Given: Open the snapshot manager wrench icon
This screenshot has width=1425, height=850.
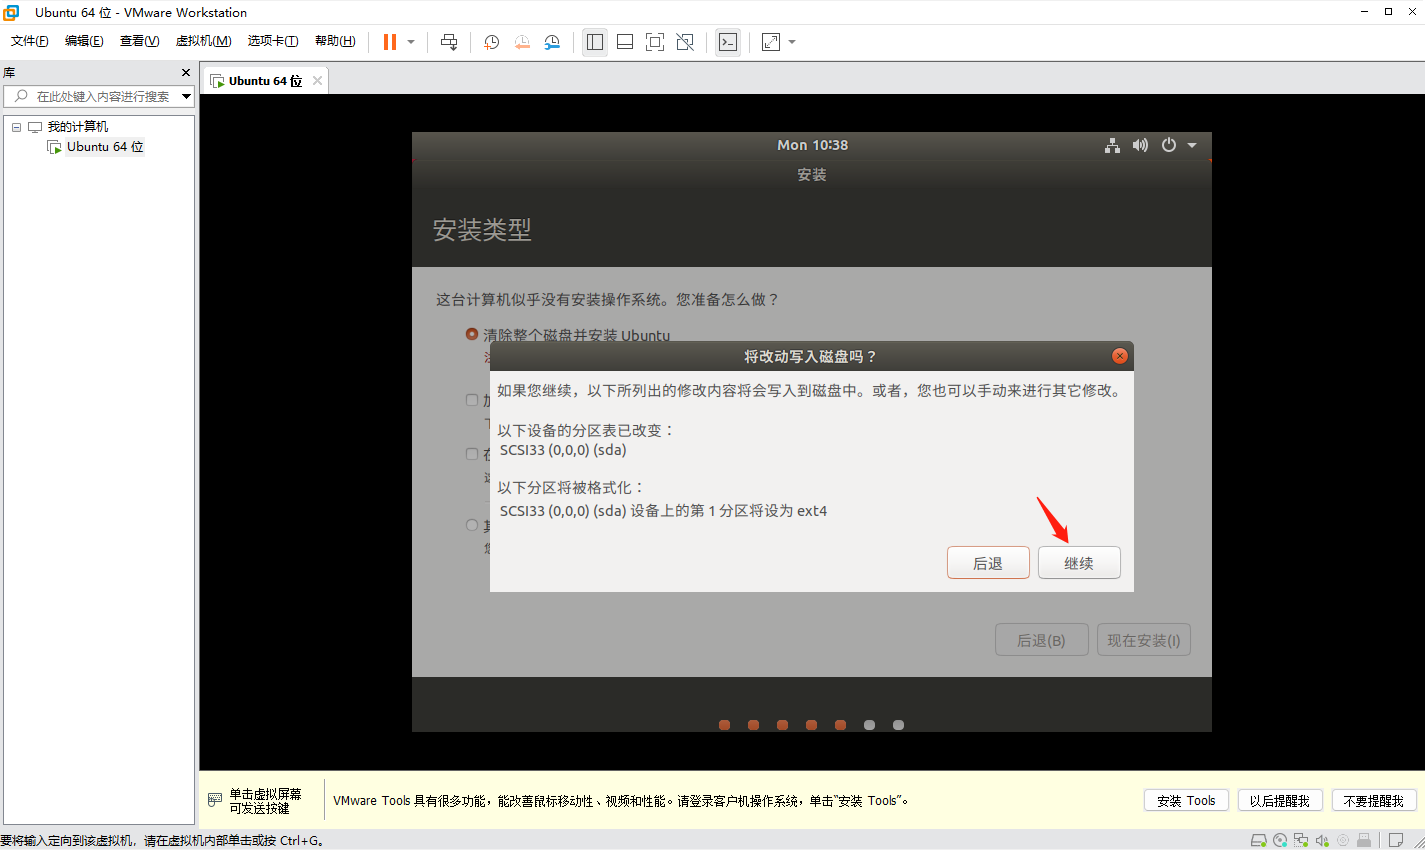Looking at the screenshot, I should point(552,42).
